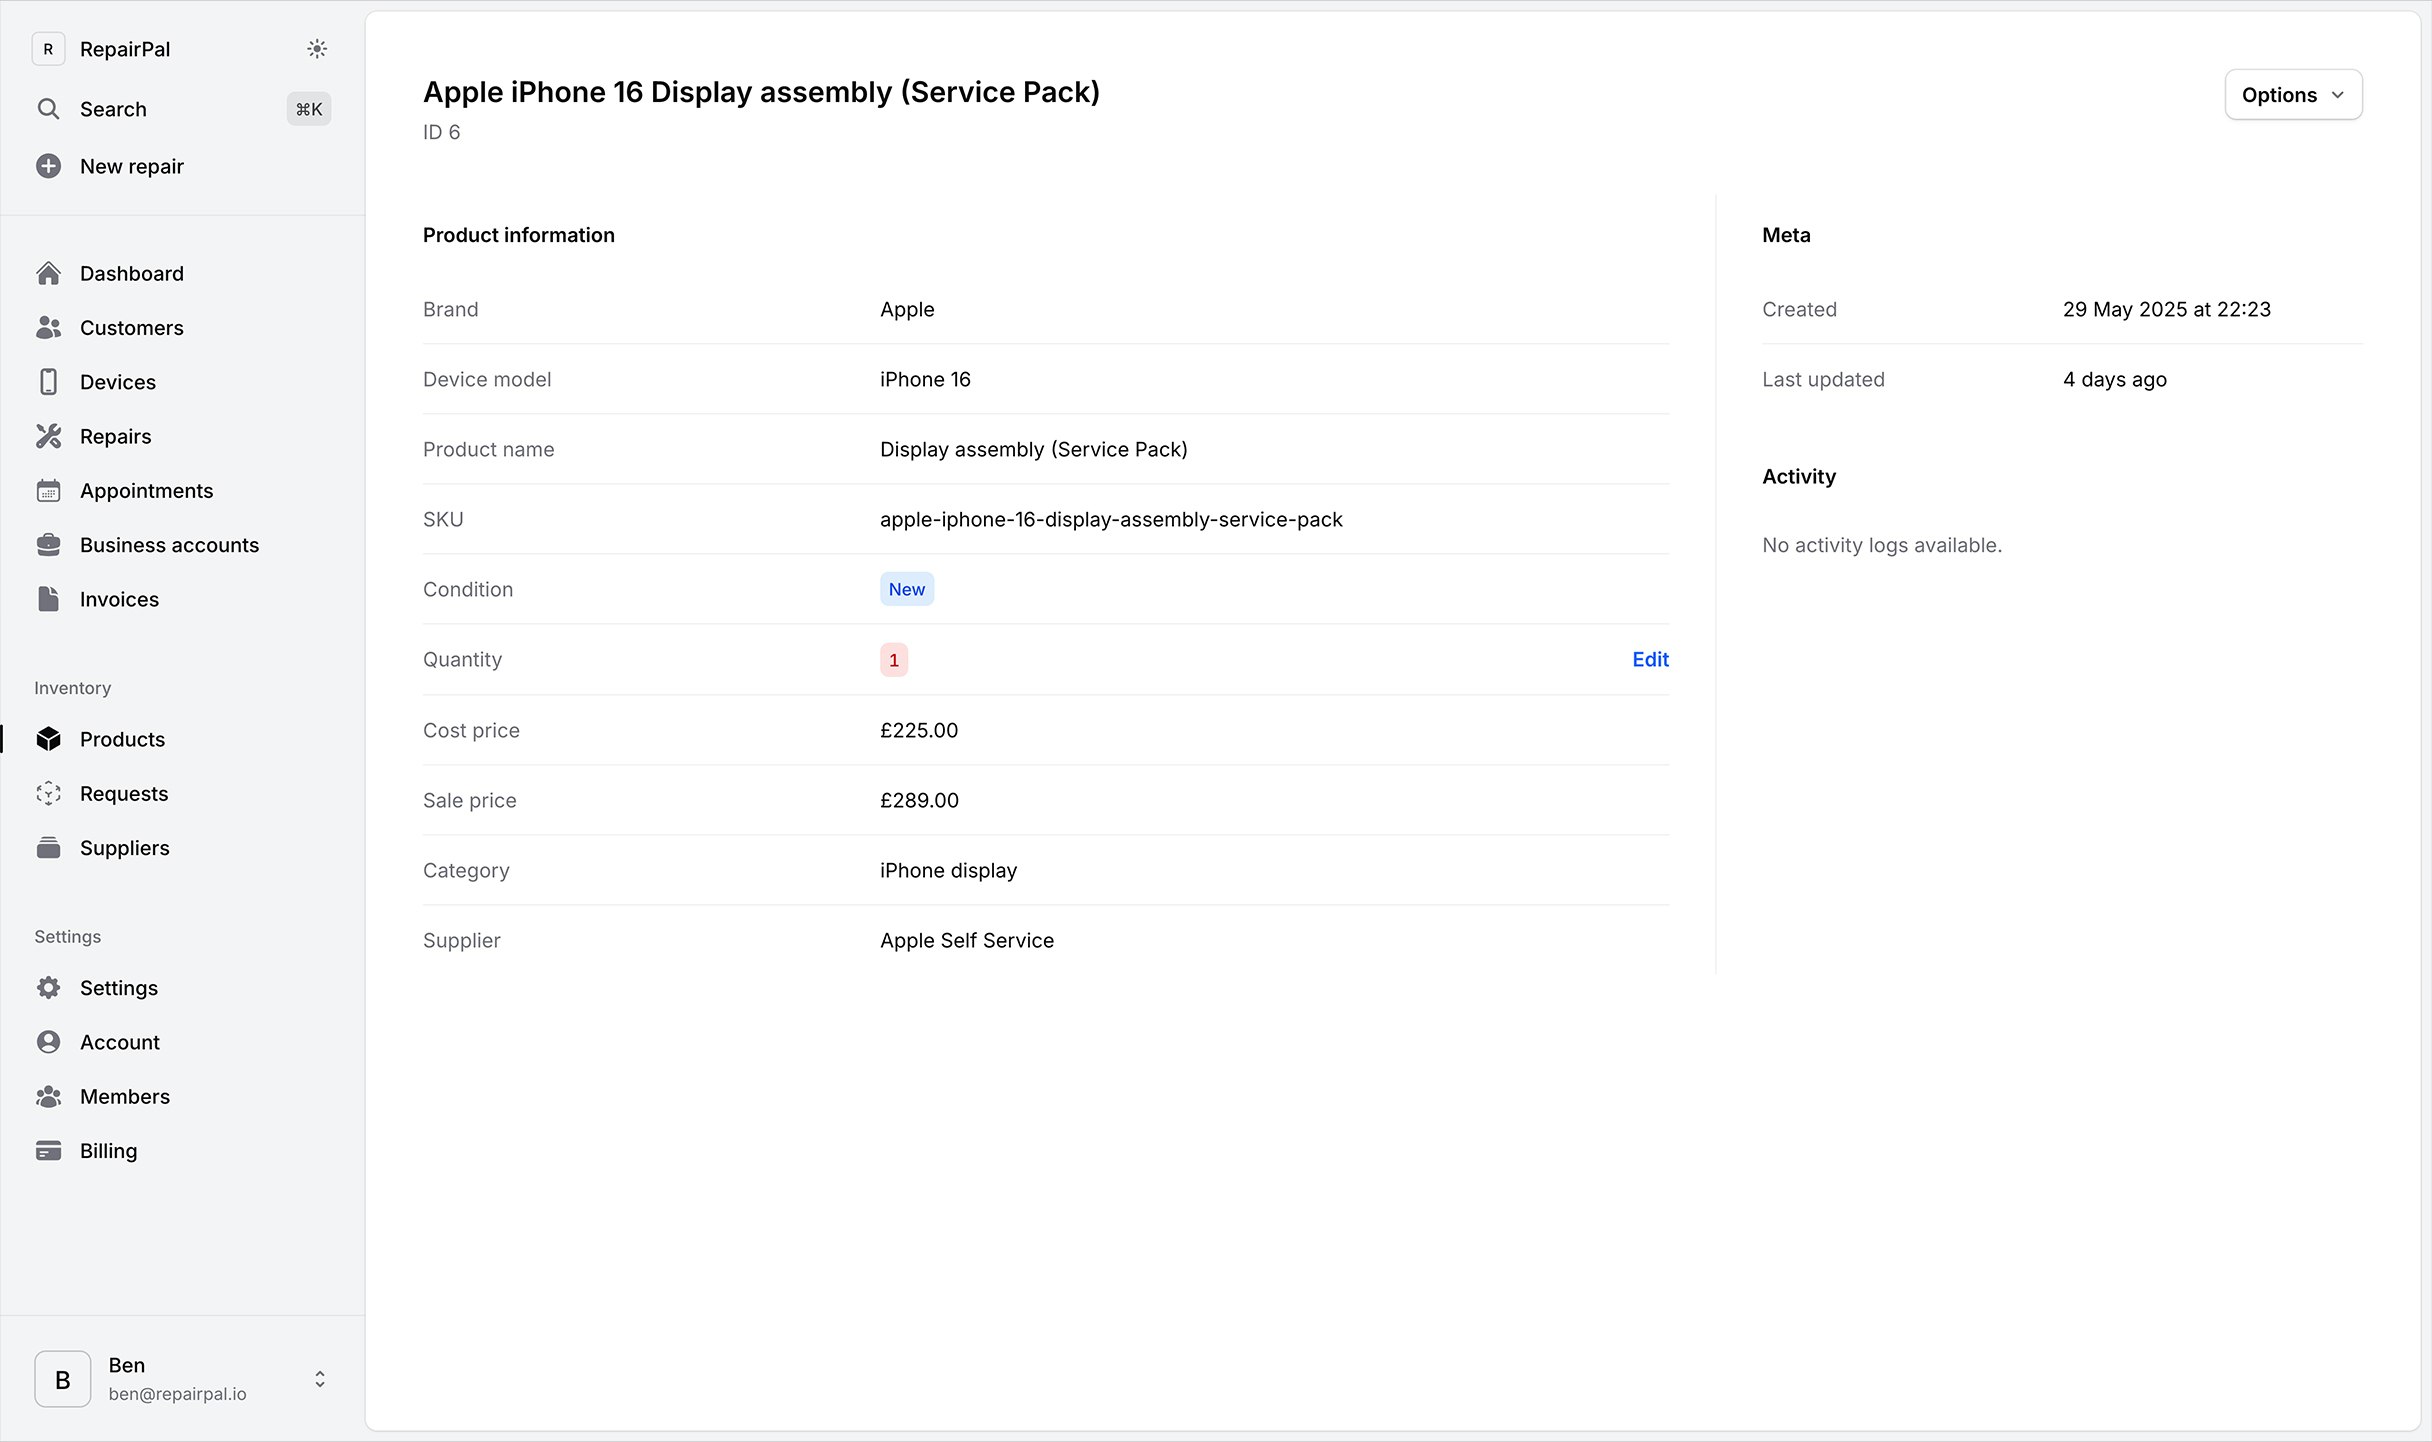The width and height of the screenshot is (2432, 1442).
Task: Click the Suppliers icon
Action: (x=48, y=848)
